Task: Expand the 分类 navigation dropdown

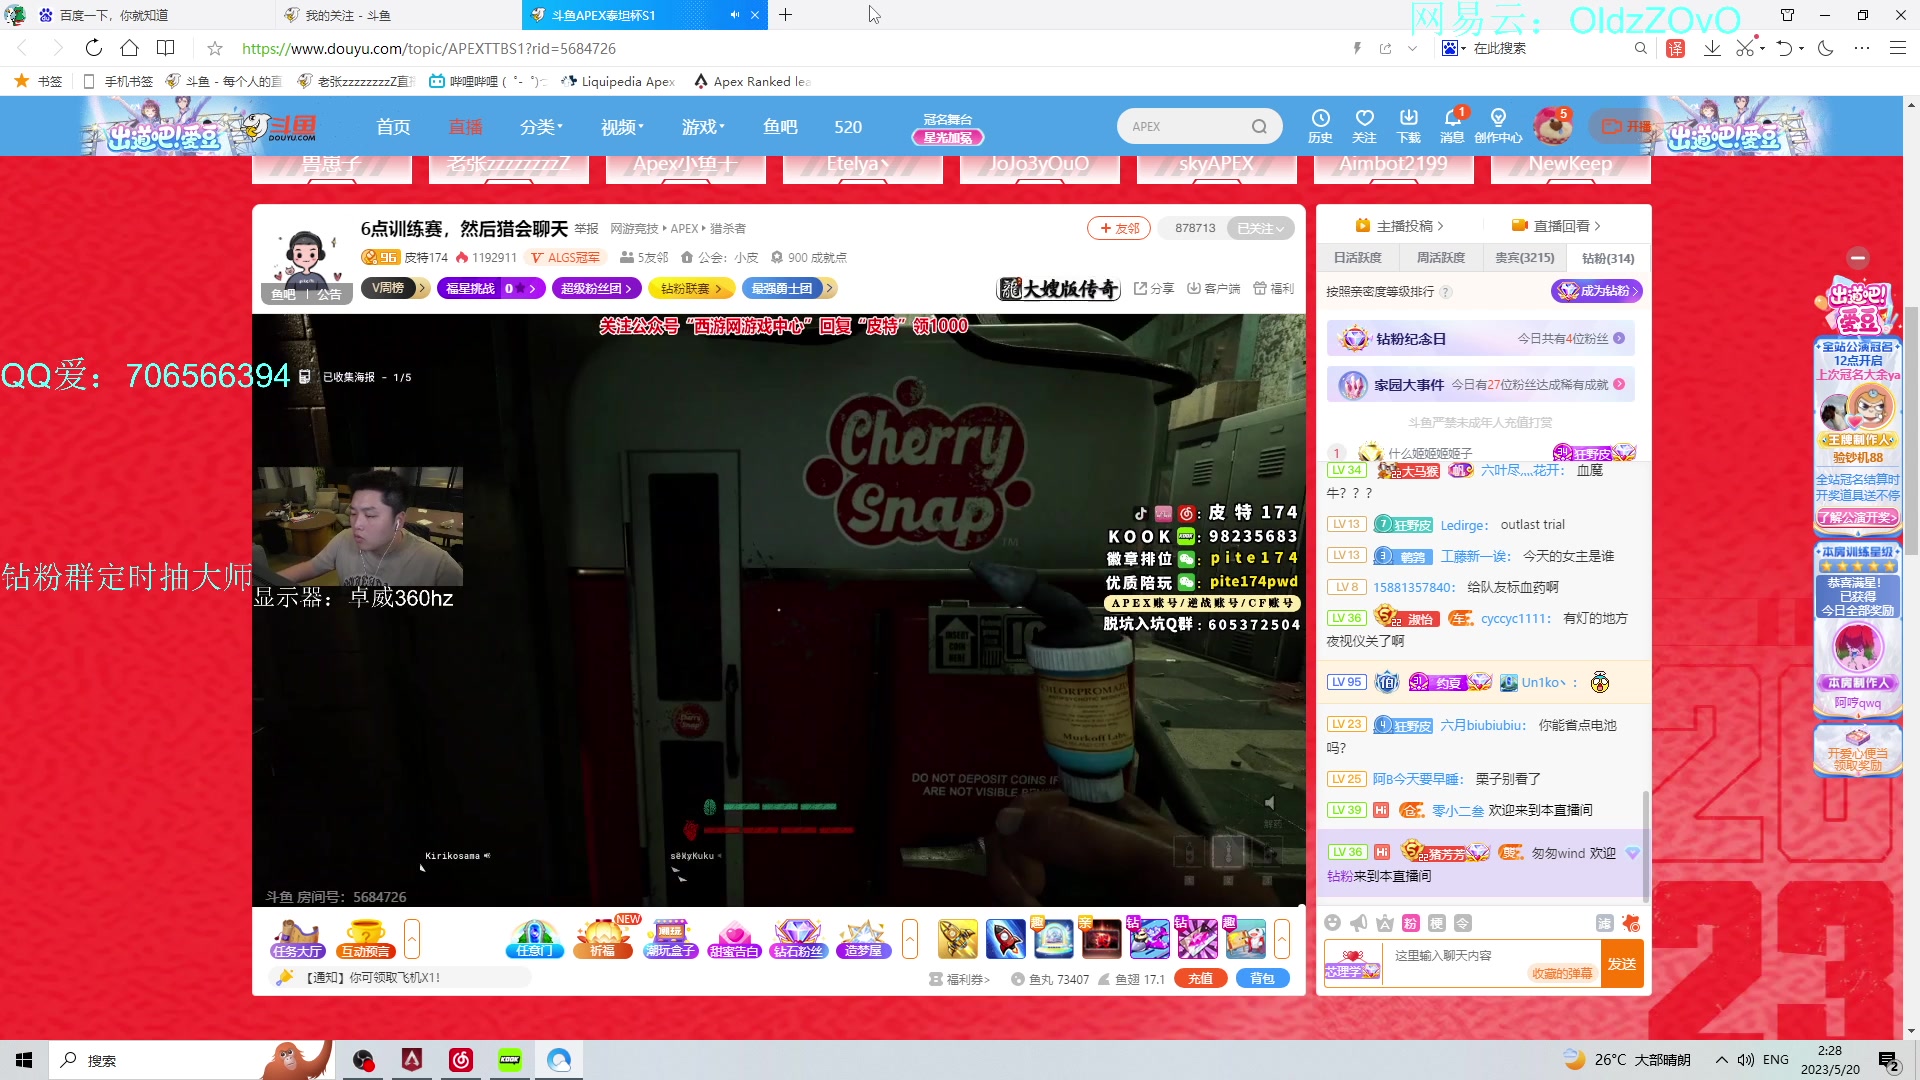Action: coord(542,127)
